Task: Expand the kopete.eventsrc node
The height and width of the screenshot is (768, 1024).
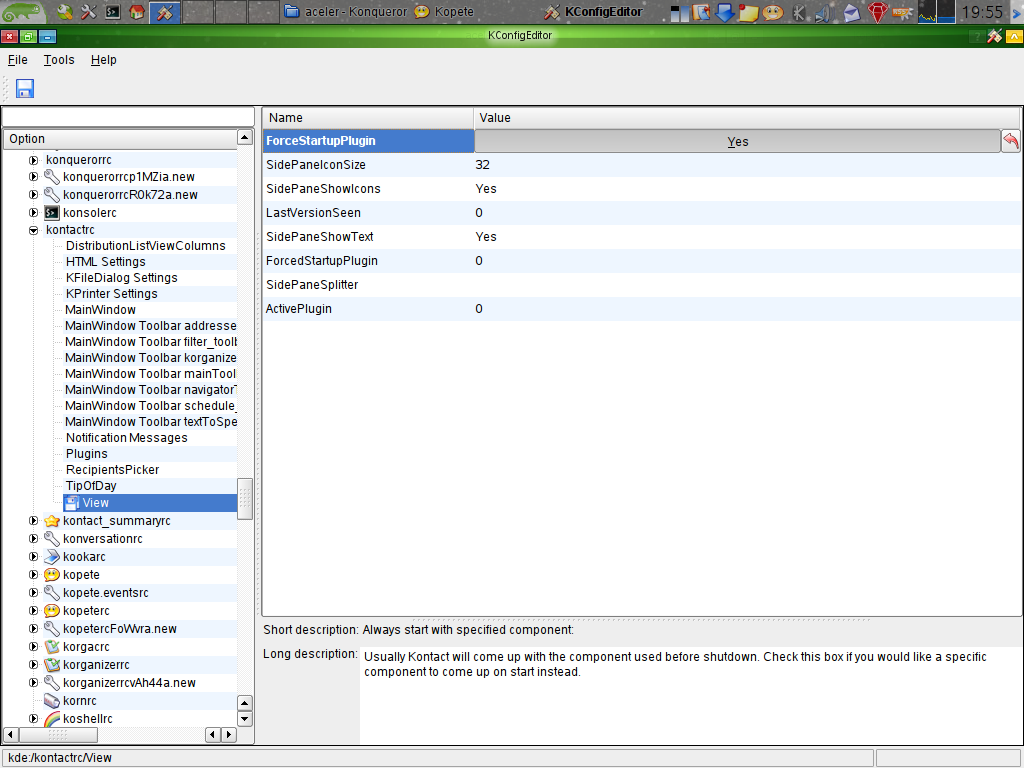Action: point(33,593)
